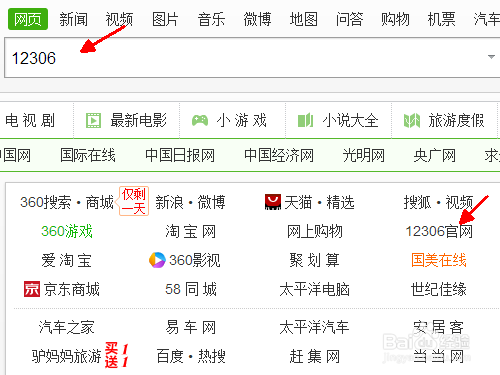Open the 太平洋汽车 link
This screenshot has width=500, height=375.
coord(315,327)
